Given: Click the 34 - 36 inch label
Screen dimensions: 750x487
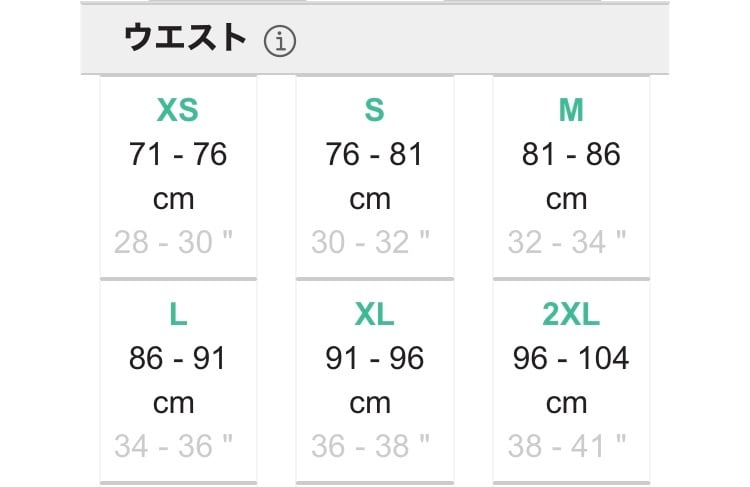Looking at the screenshot, I should [x=174, y=446].
